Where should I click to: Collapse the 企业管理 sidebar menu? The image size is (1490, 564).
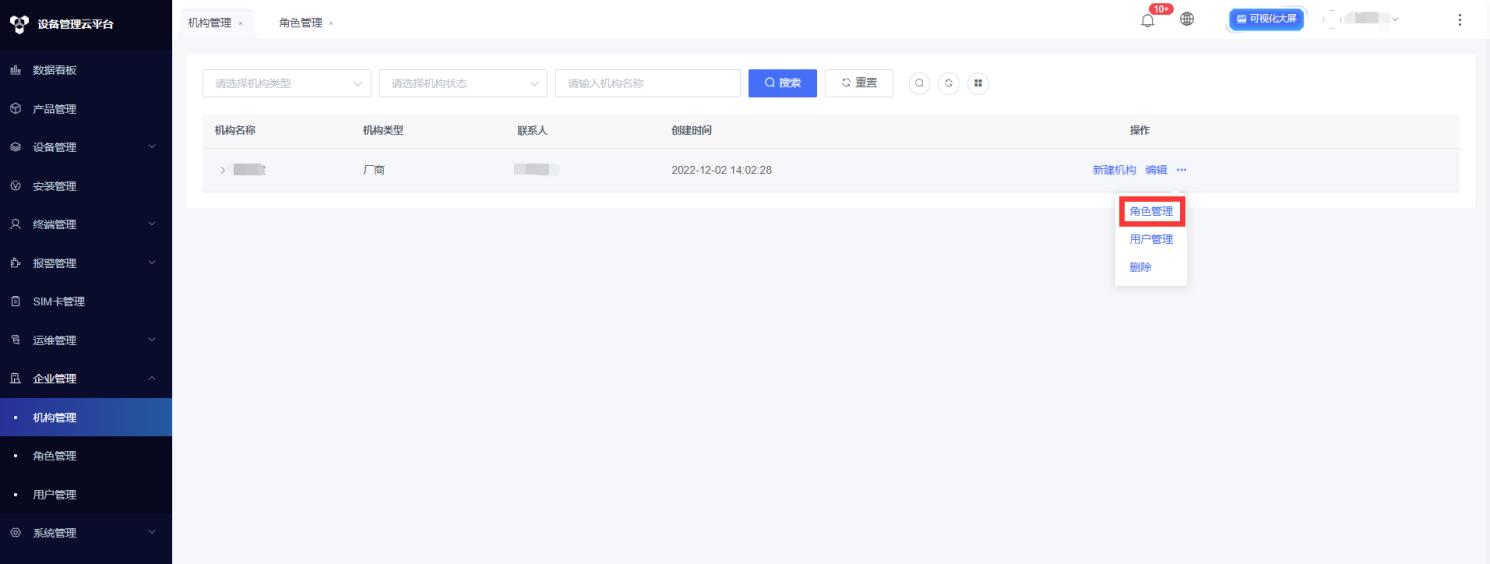(x=152, y=378)
